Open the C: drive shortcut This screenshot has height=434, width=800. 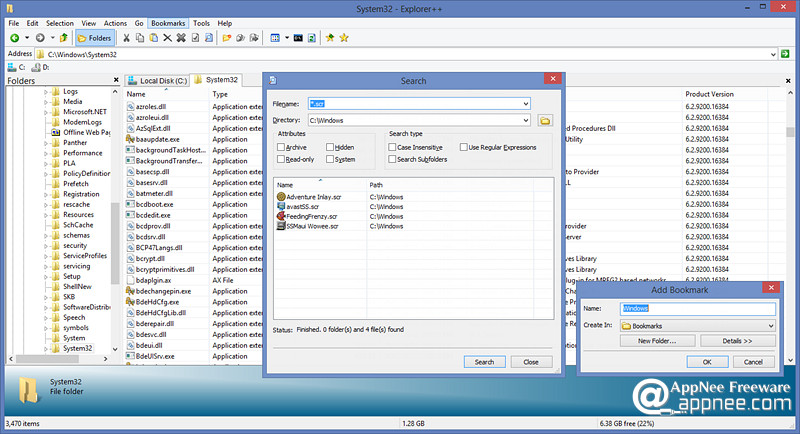pyautogui.click(x=16, y=67)
